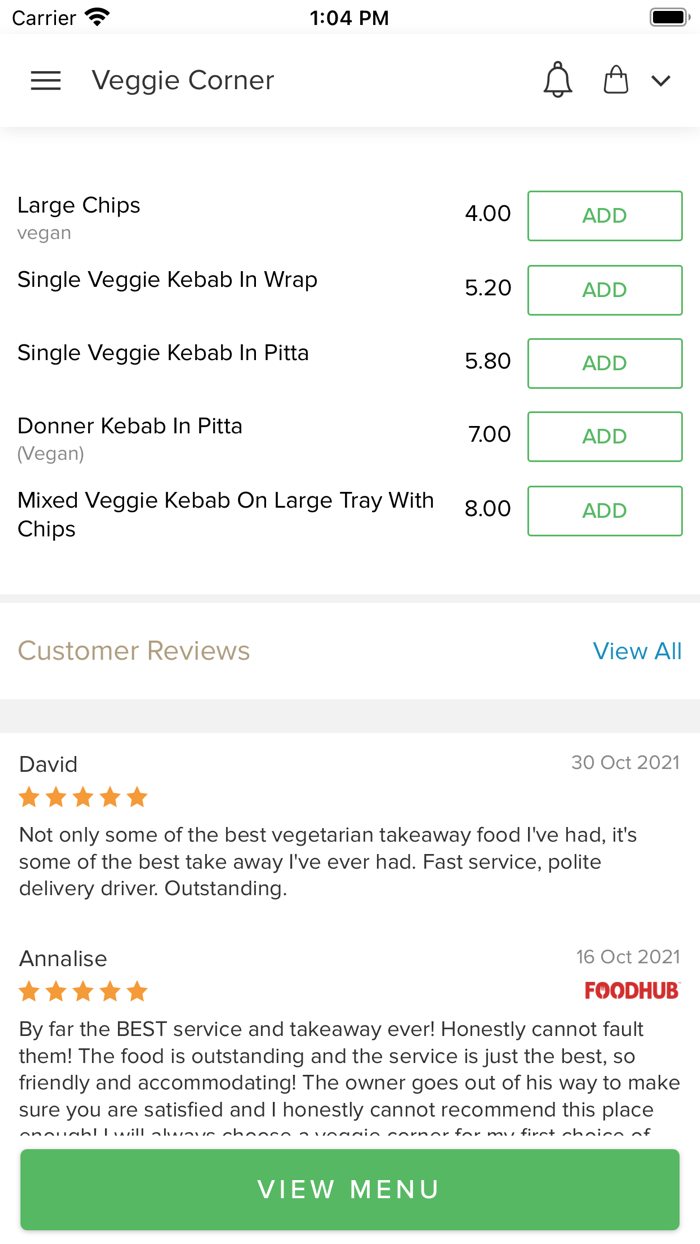Add Large Chips to order

pyautogui.click(x=604, y=216)
